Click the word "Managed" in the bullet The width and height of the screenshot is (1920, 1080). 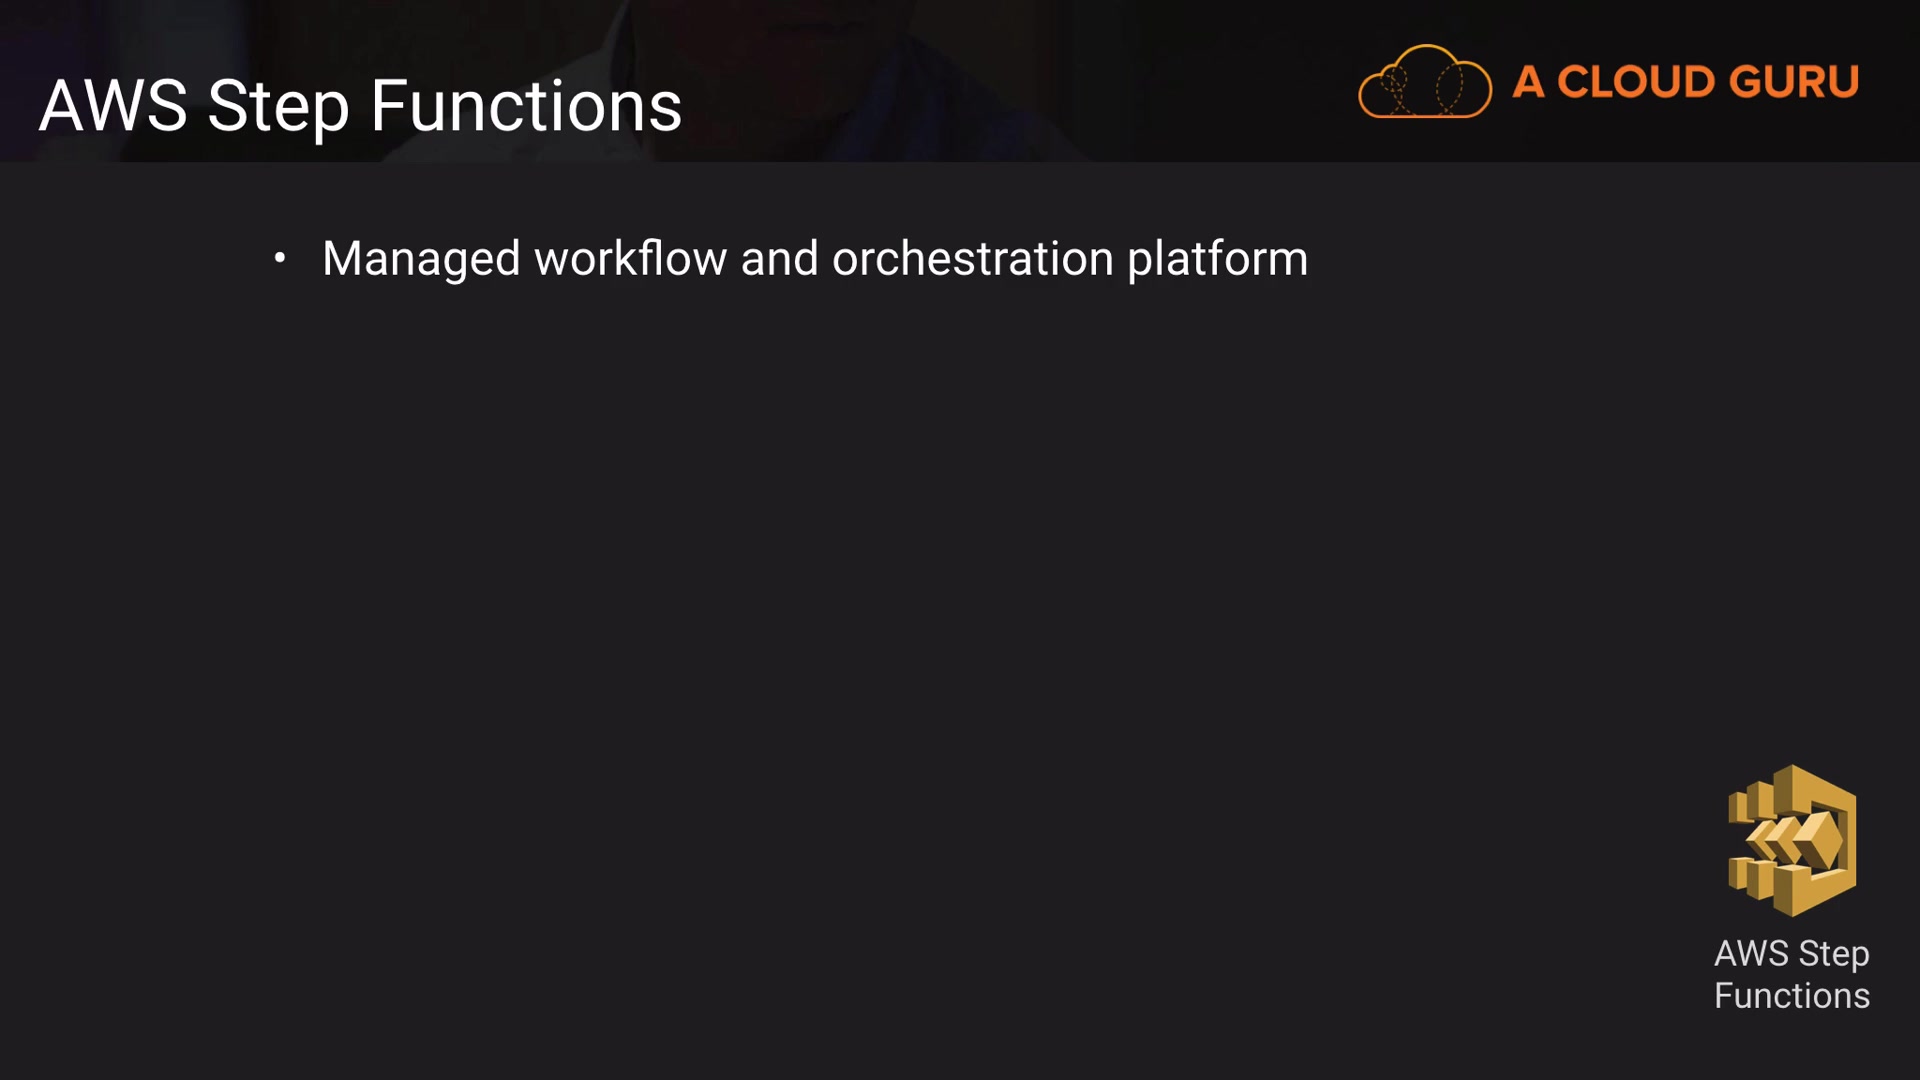421,259
